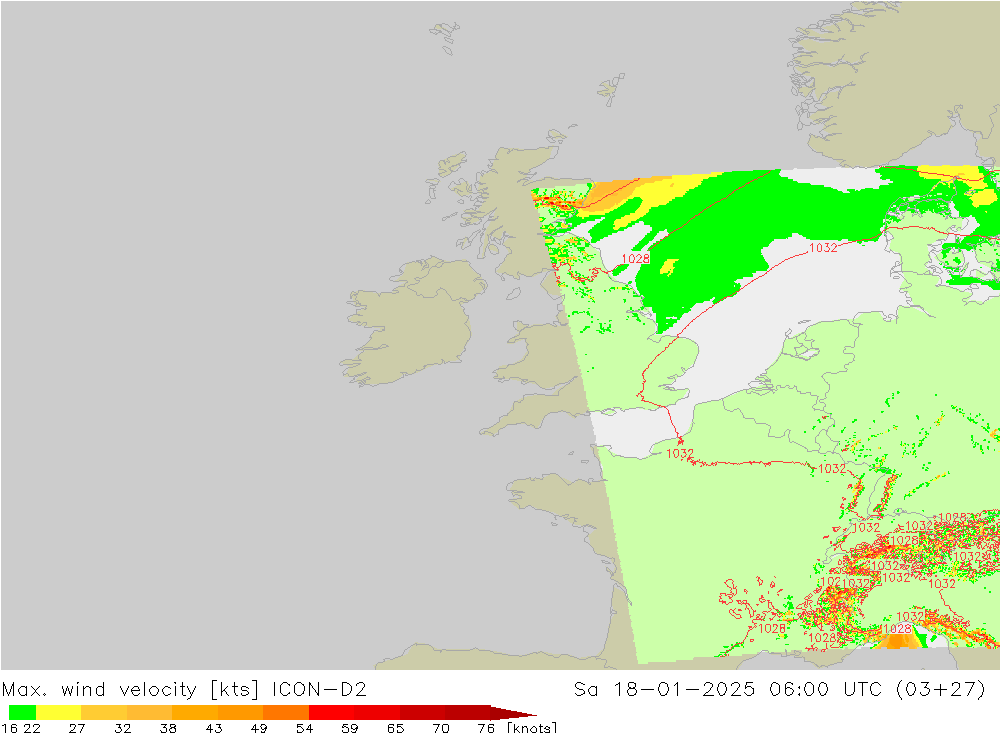Click legend value '65'

(395, 728)
